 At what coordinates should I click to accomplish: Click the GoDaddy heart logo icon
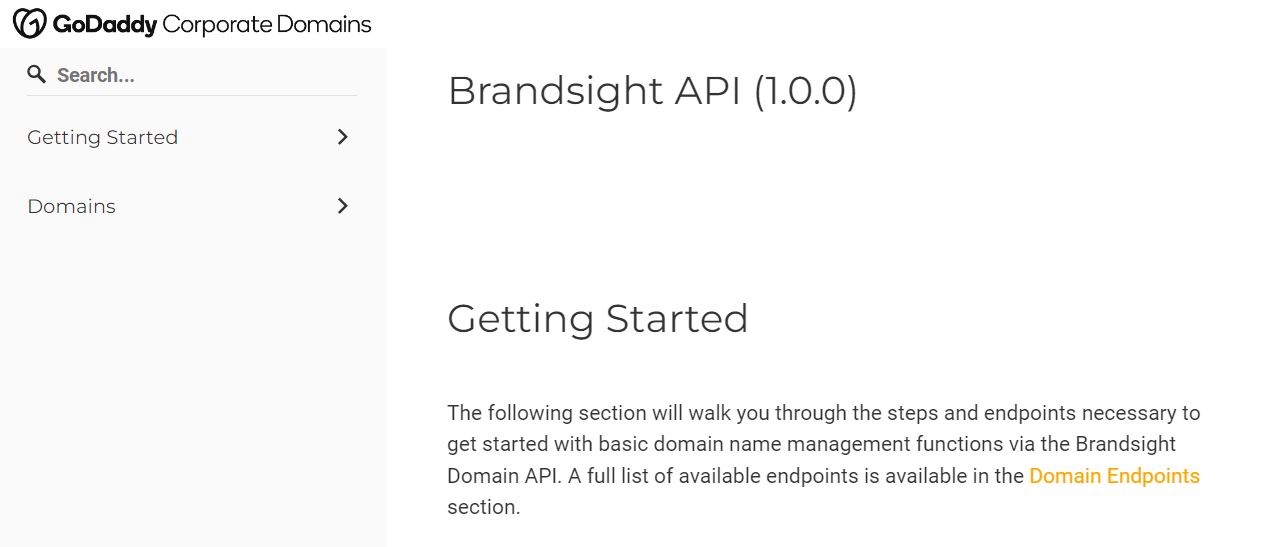pyautogui.click(x=30, y=24)
